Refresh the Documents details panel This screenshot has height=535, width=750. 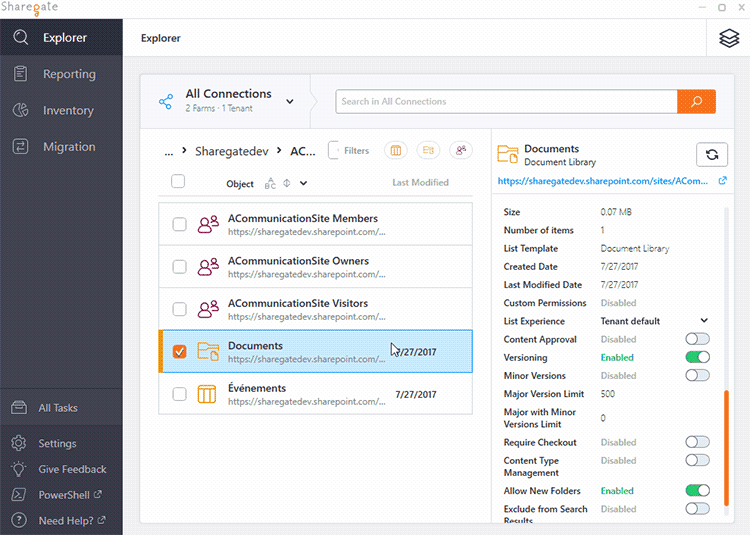click(x=712, y=154)
